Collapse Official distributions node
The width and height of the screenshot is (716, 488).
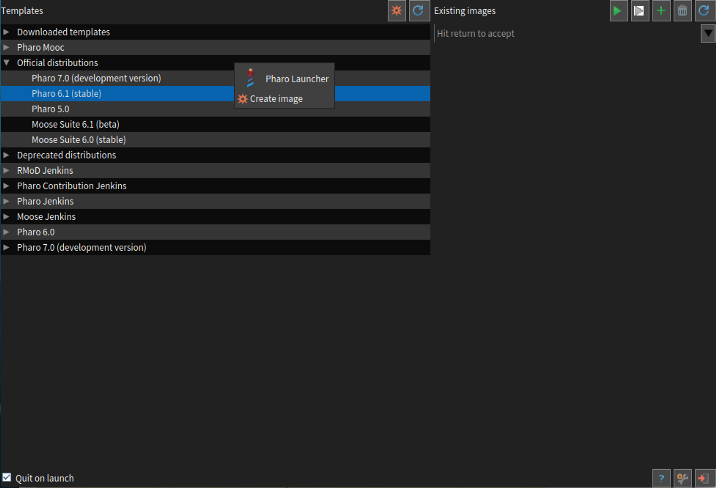pyautogui.click(x=6, y=63)
